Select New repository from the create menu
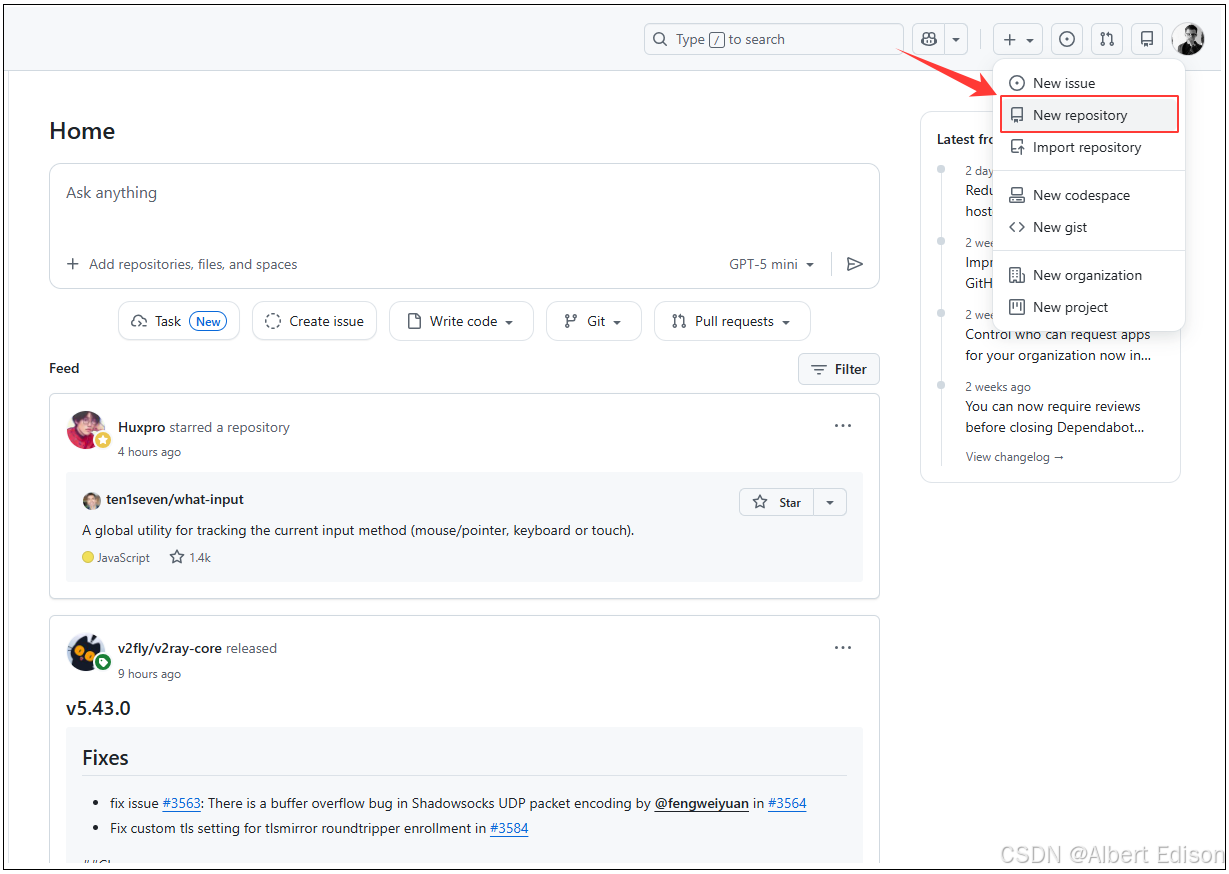1229x874 pixels. 1089,115
